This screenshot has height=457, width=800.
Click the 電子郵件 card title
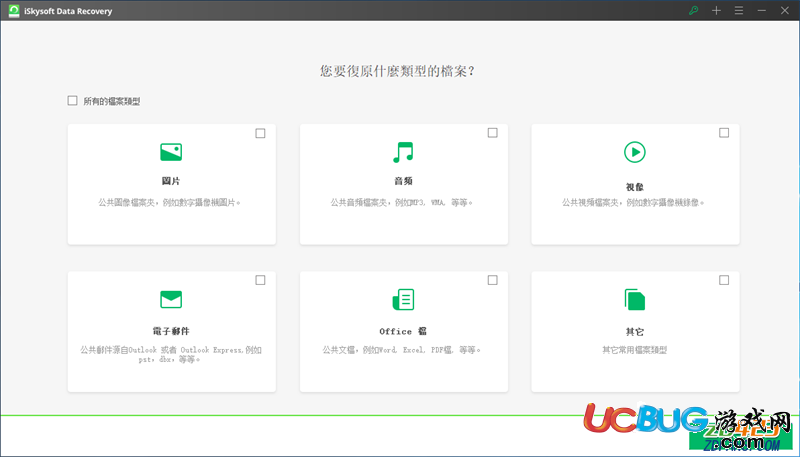point(171,331)
